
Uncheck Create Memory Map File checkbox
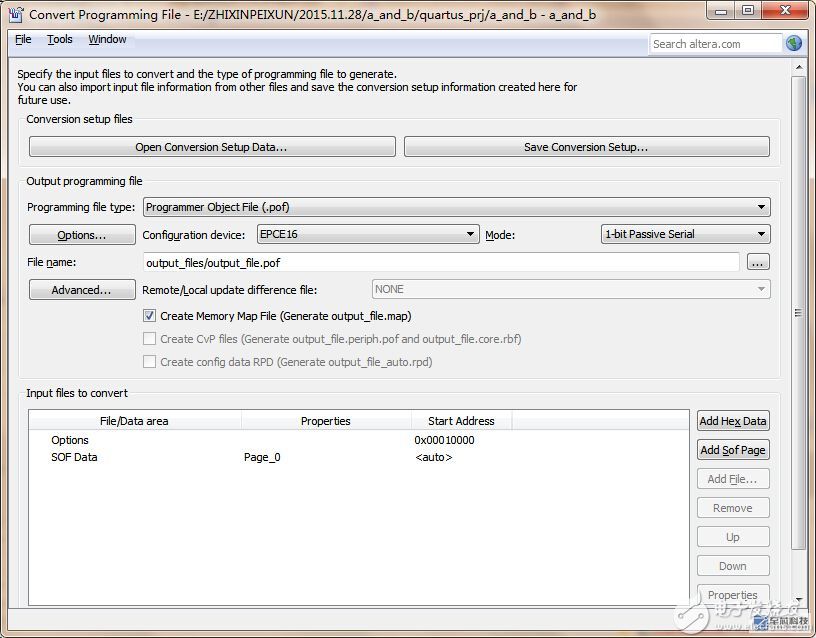(150, 316)
